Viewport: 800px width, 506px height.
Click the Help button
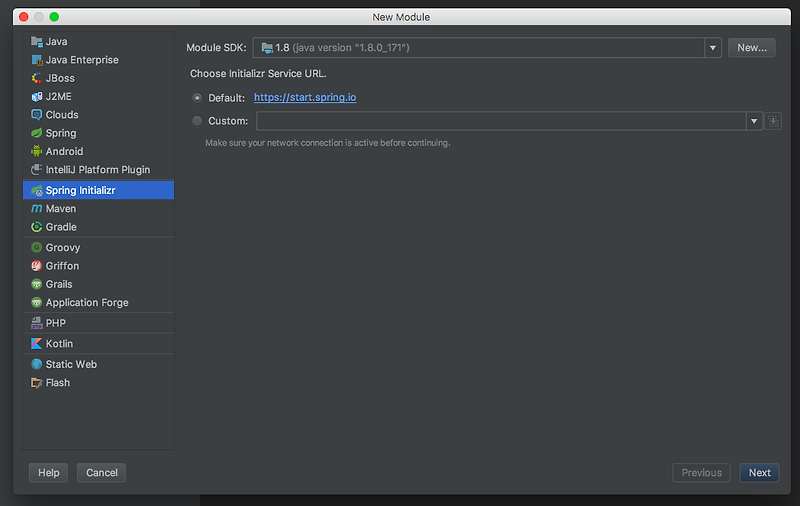(48, 473)
